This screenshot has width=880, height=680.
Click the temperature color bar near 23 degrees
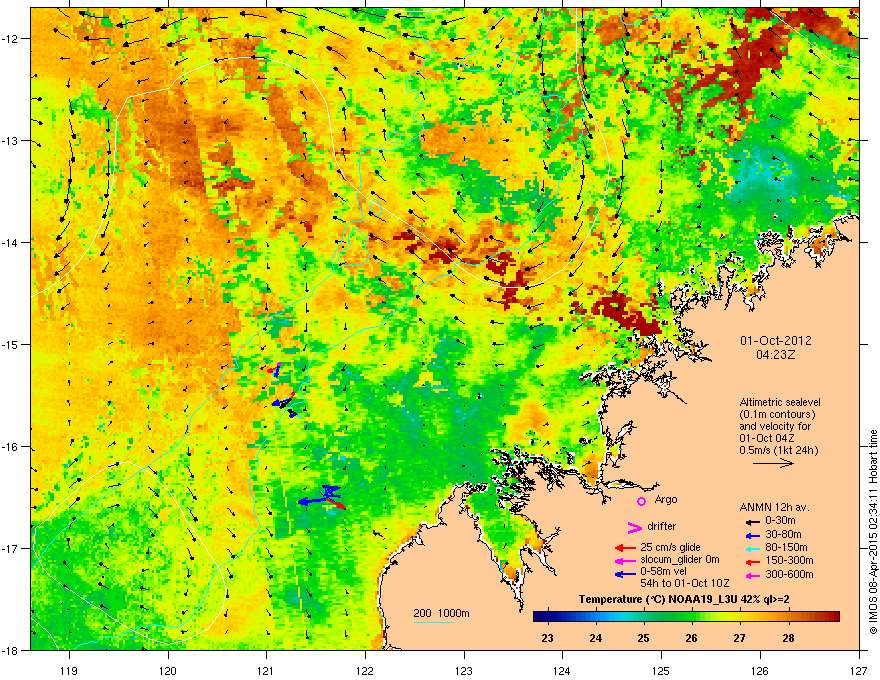547,617
